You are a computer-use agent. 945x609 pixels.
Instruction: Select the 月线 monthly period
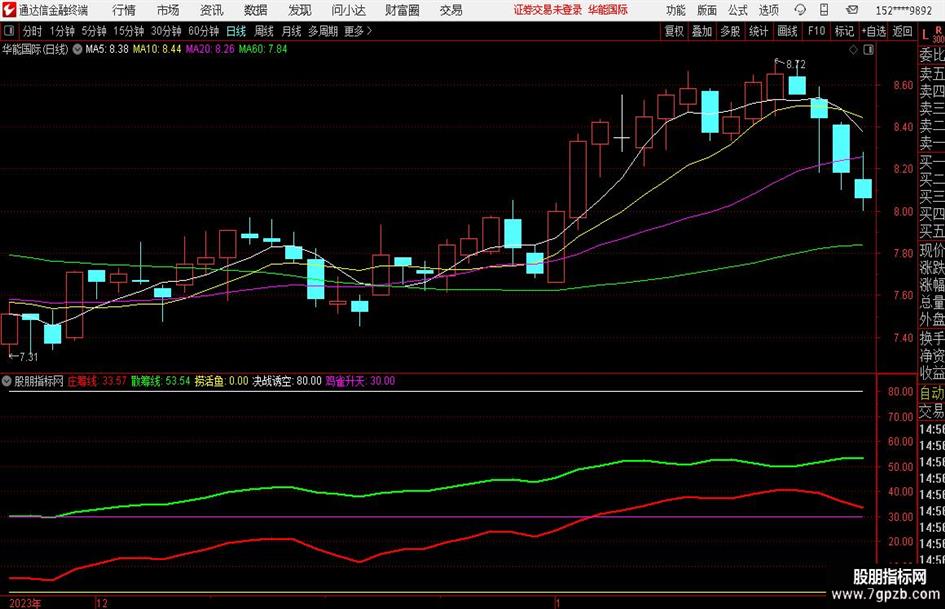(291, 31)
